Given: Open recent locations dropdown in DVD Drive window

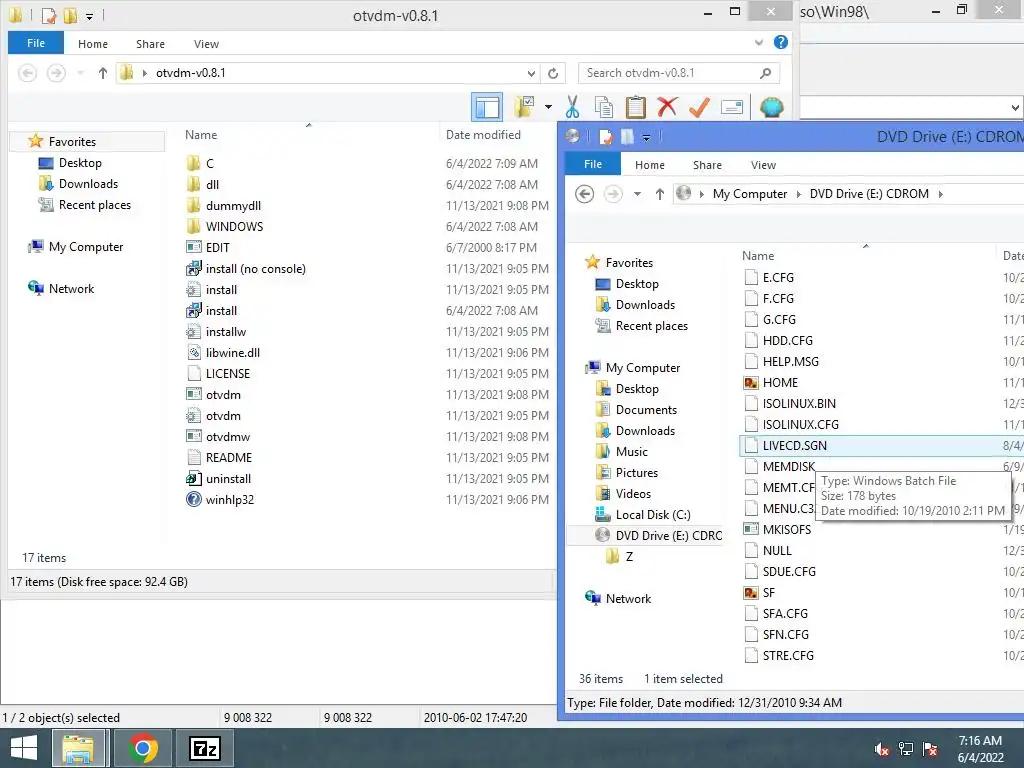Looking at the screenshot, I should (637, 194).
